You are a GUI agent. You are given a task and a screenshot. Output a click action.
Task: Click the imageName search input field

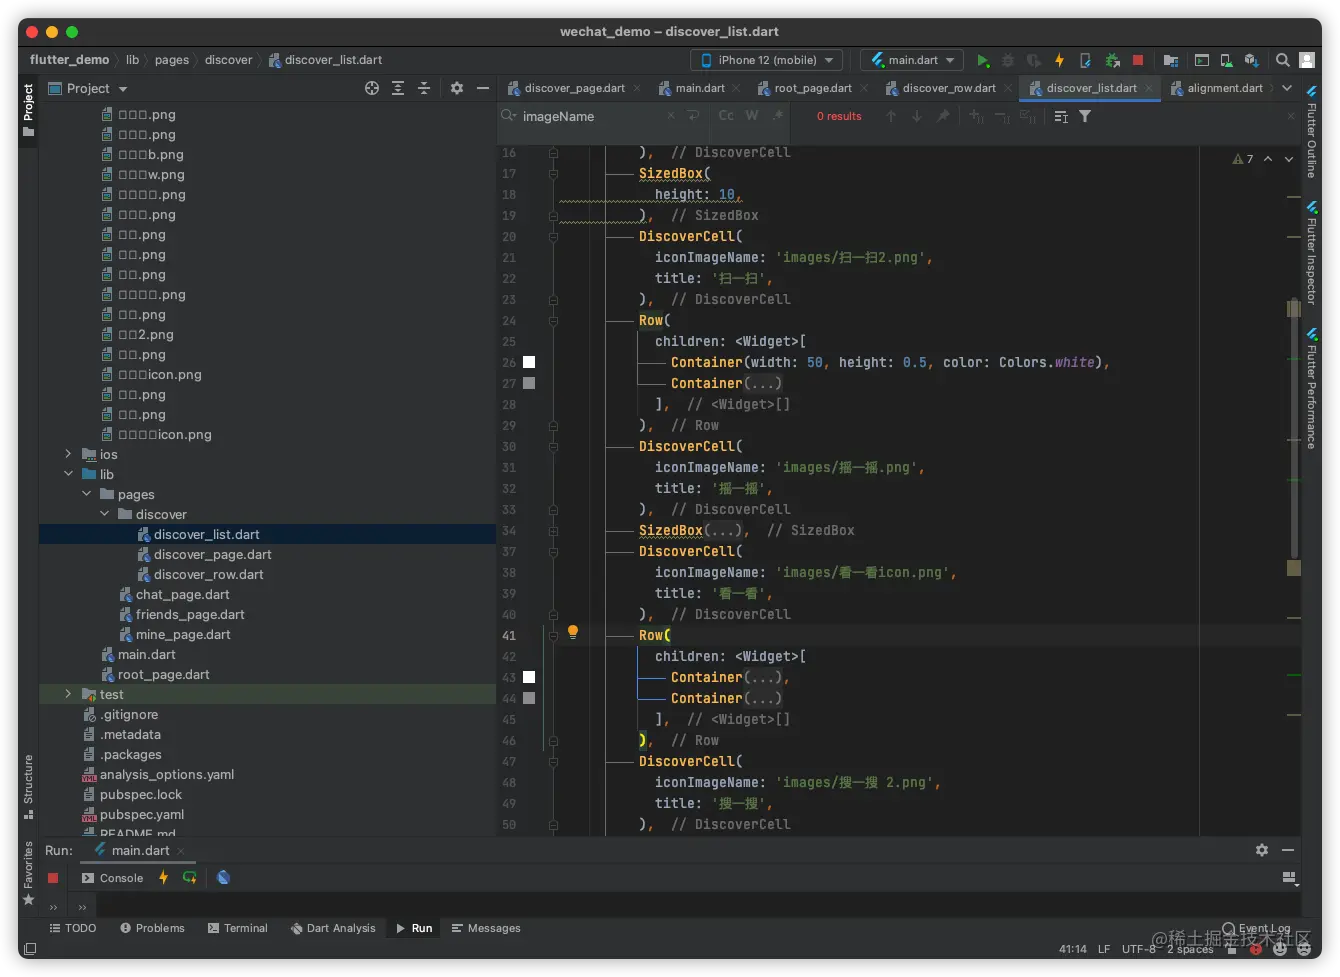(590, 116)
